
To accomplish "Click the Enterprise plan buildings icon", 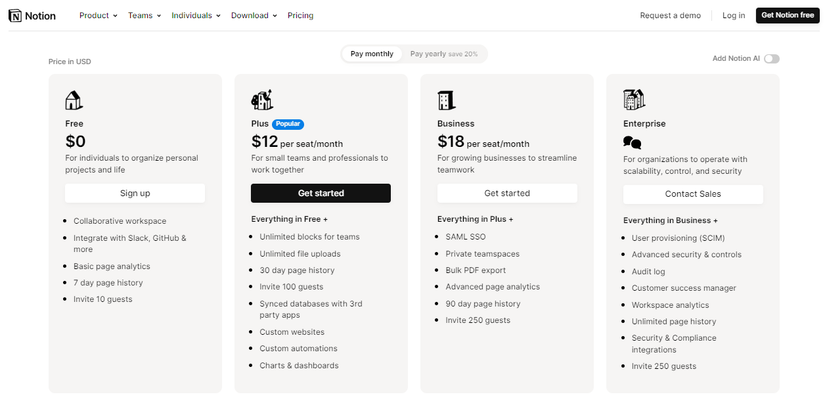I will [634, 99].
